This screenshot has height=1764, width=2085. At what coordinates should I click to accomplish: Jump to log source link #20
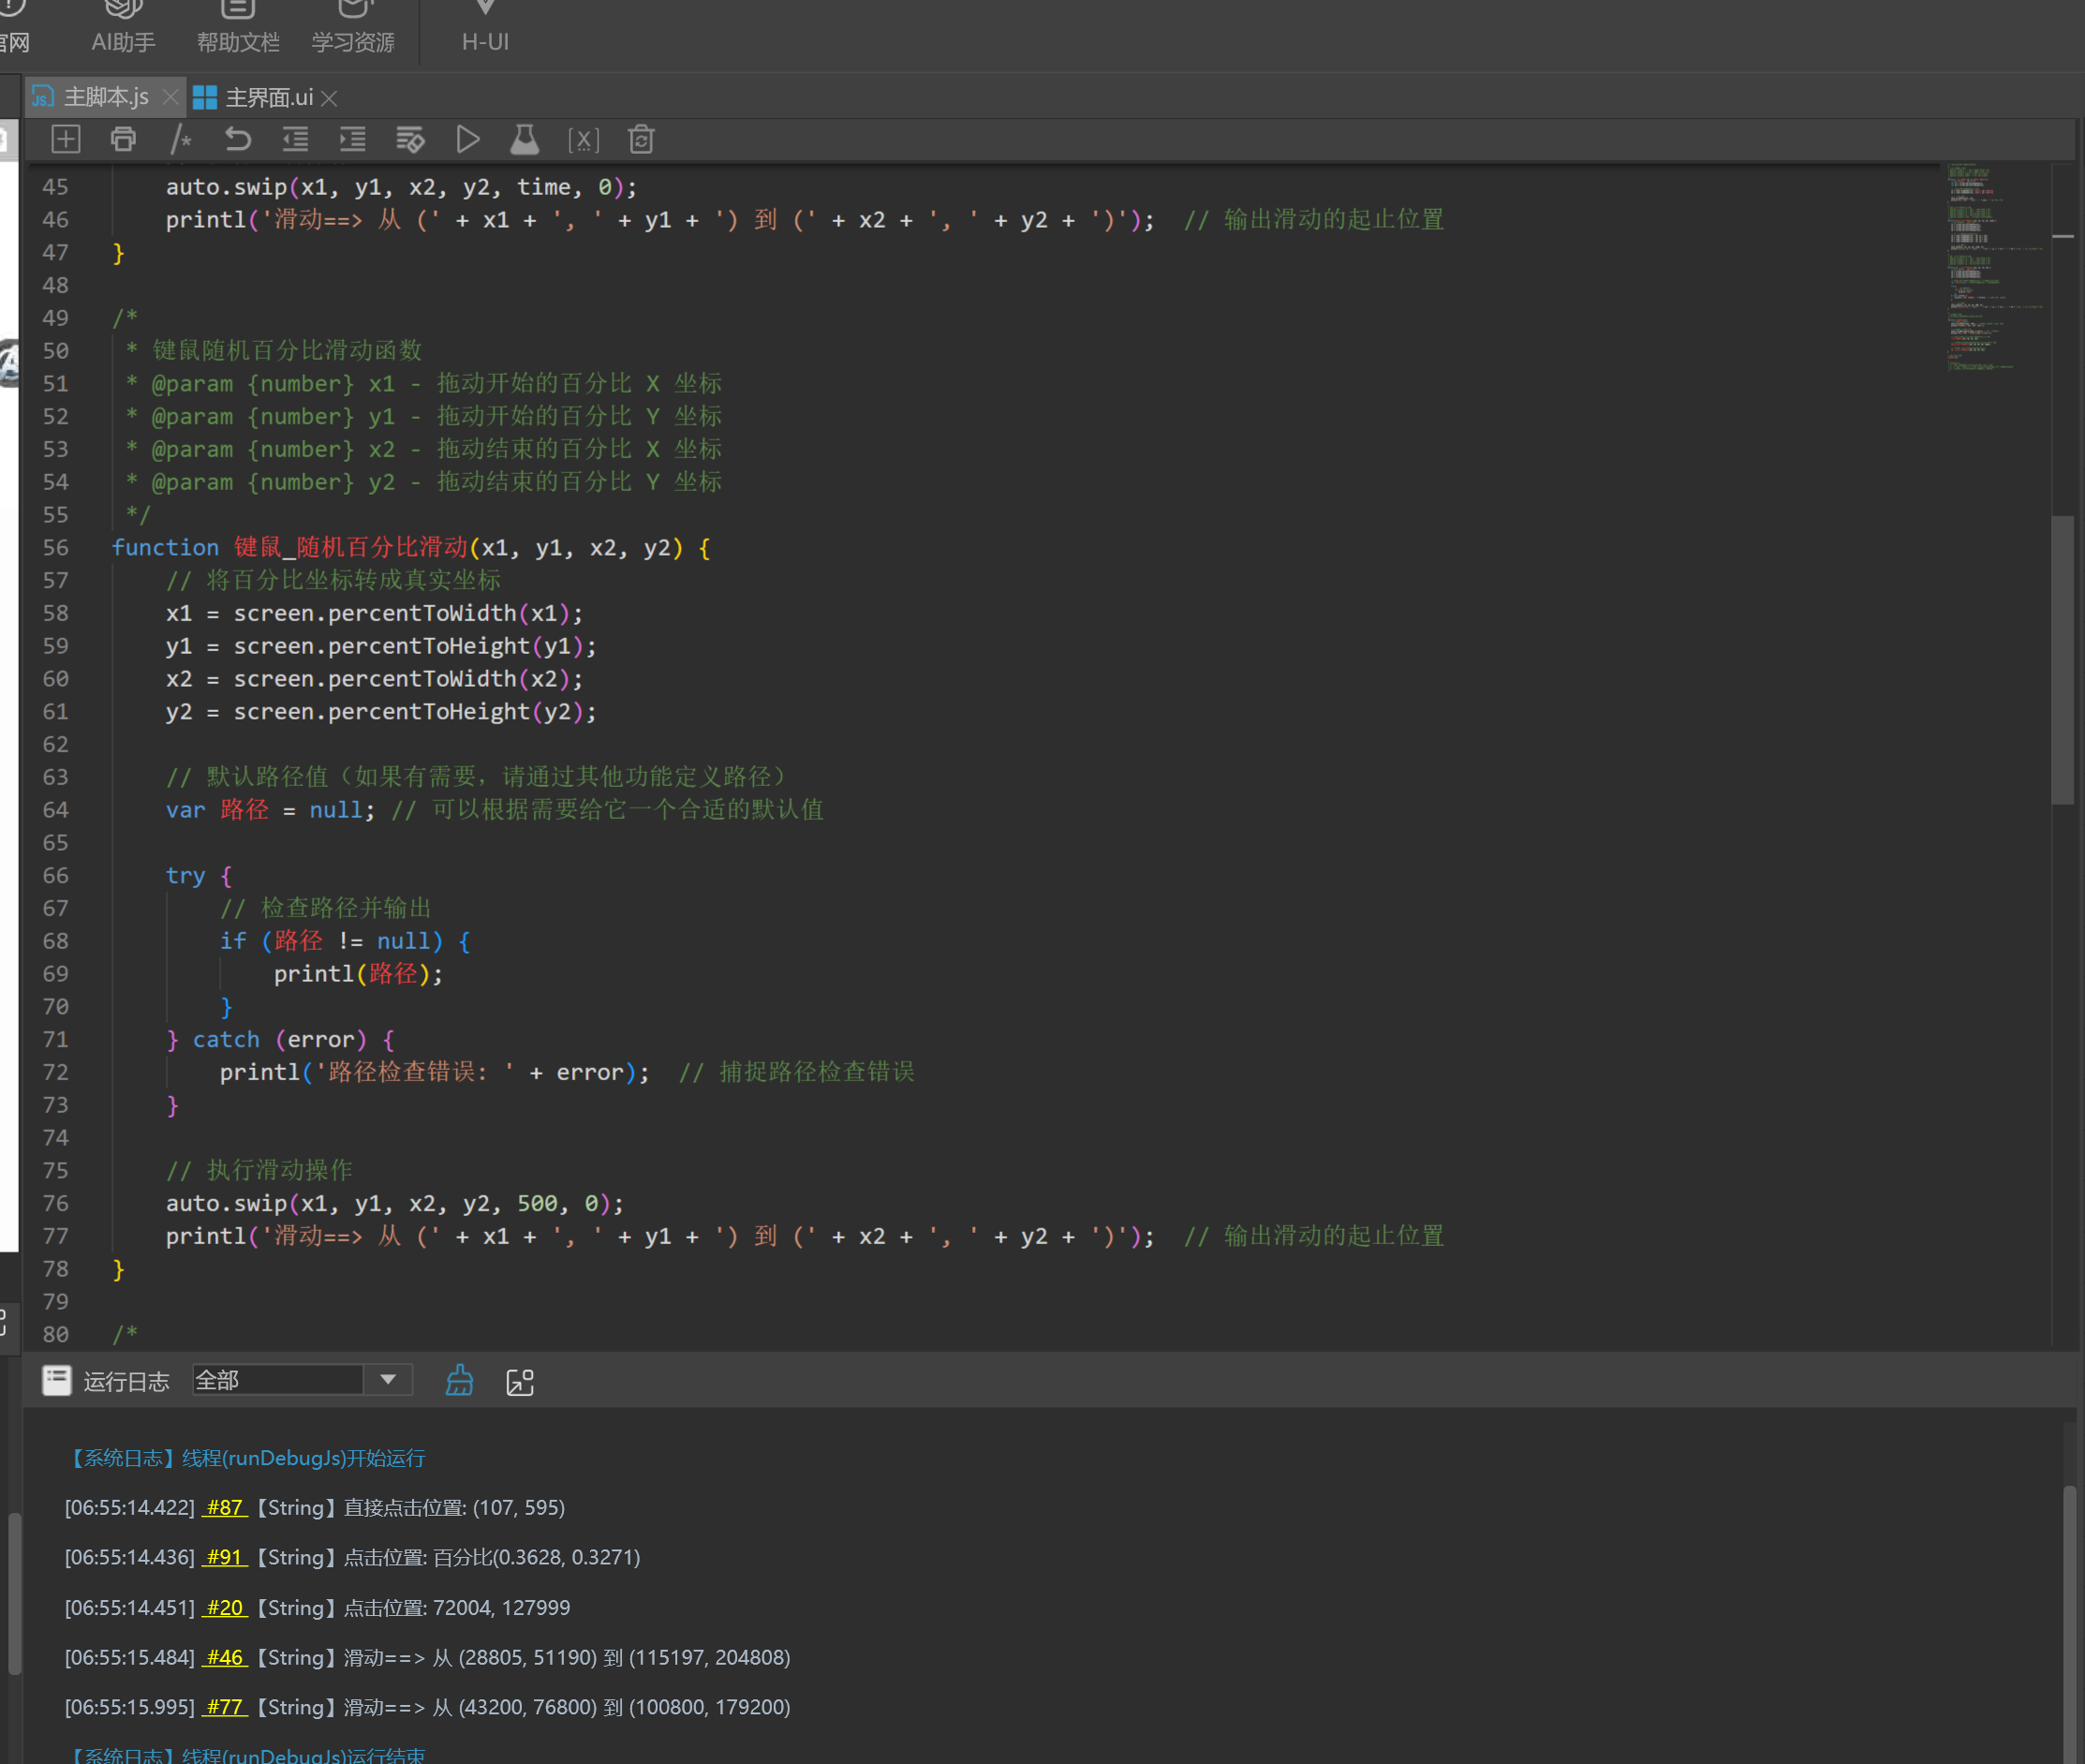tap(225, 1607)
